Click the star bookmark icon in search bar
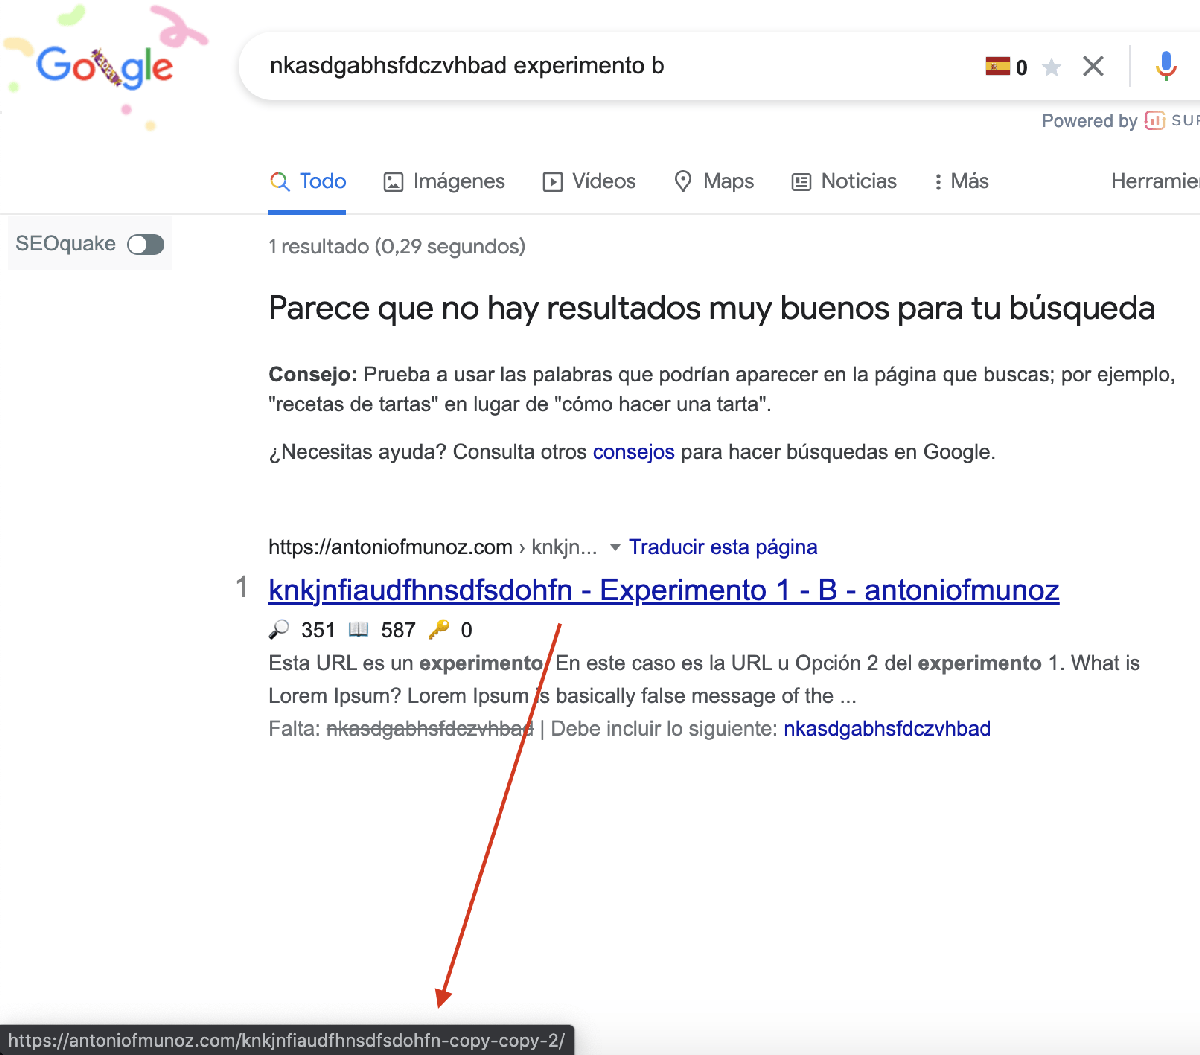 coord(1051,67)
